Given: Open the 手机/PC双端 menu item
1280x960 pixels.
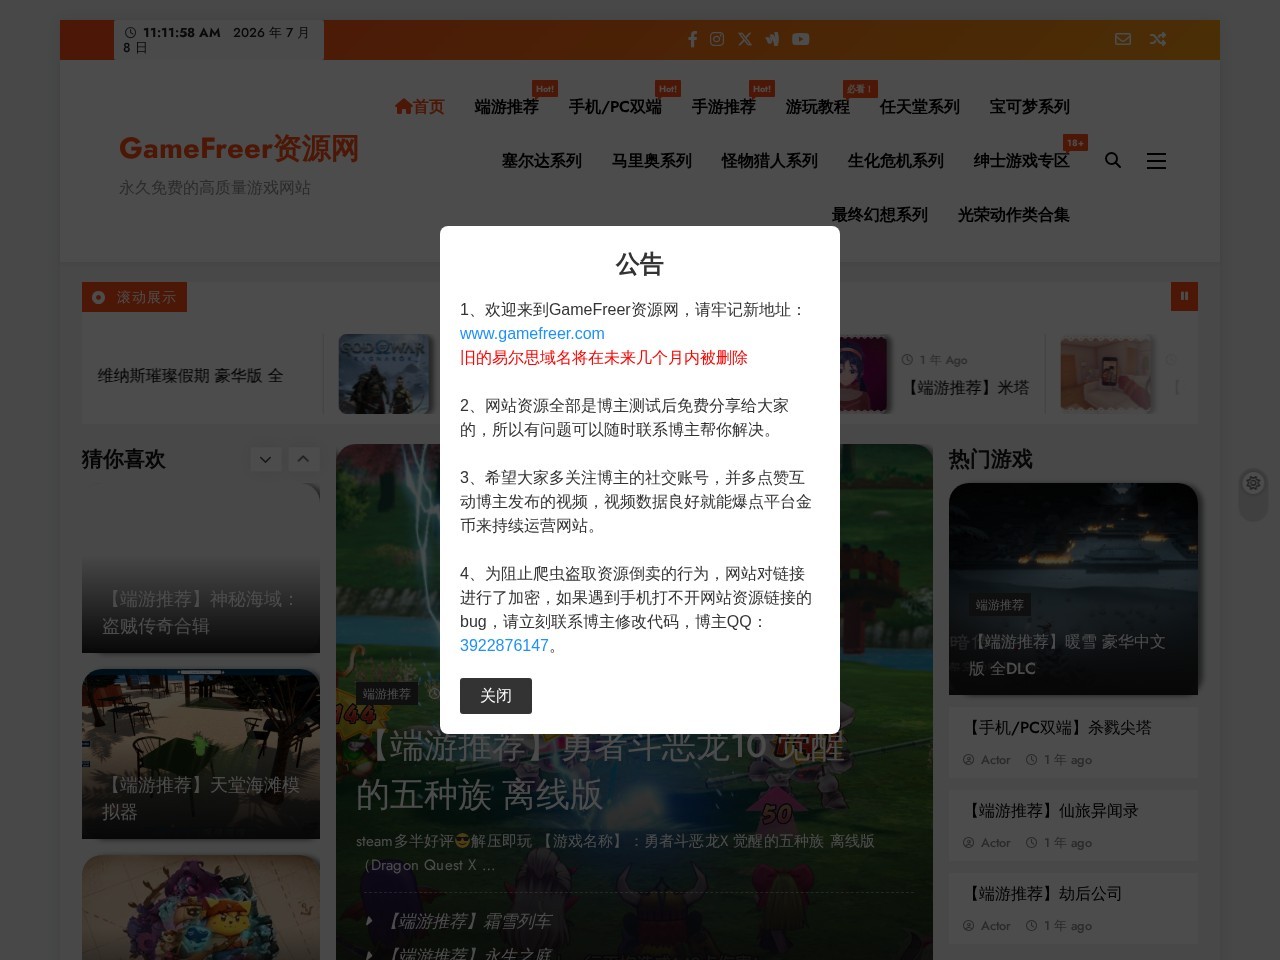Looking at the screenshot, I should coord(615,106).
